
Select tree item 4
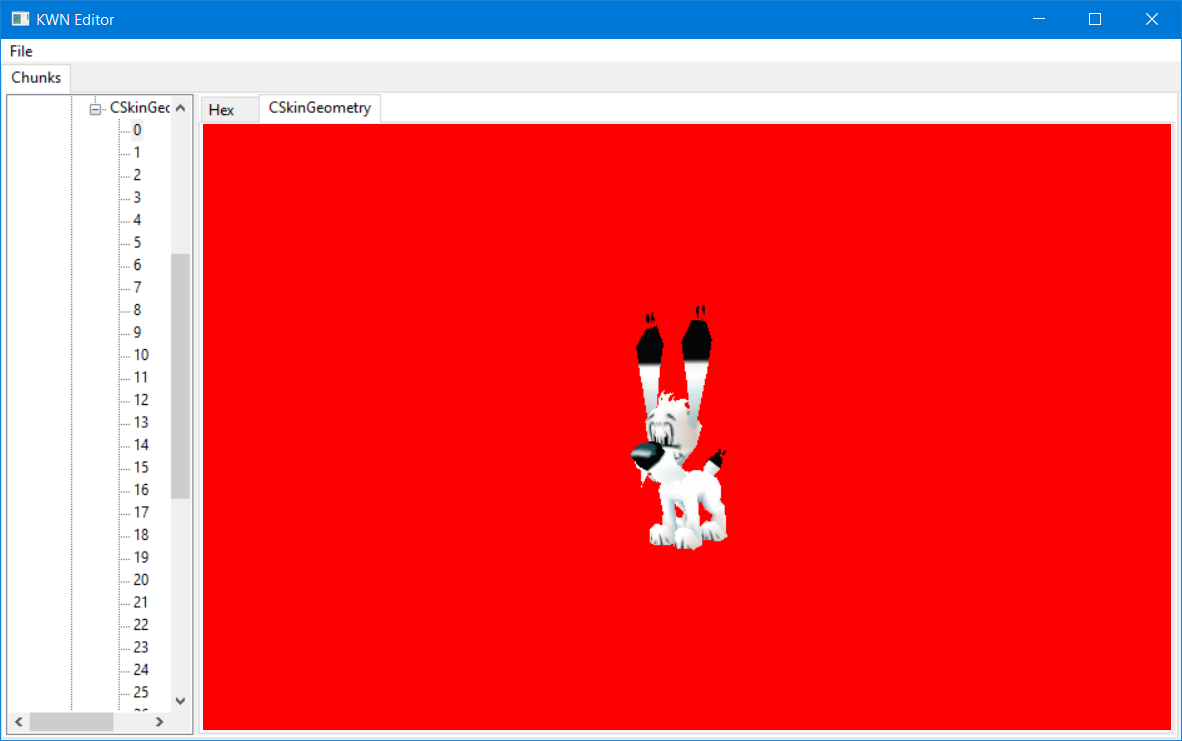(x=137, y=221)
